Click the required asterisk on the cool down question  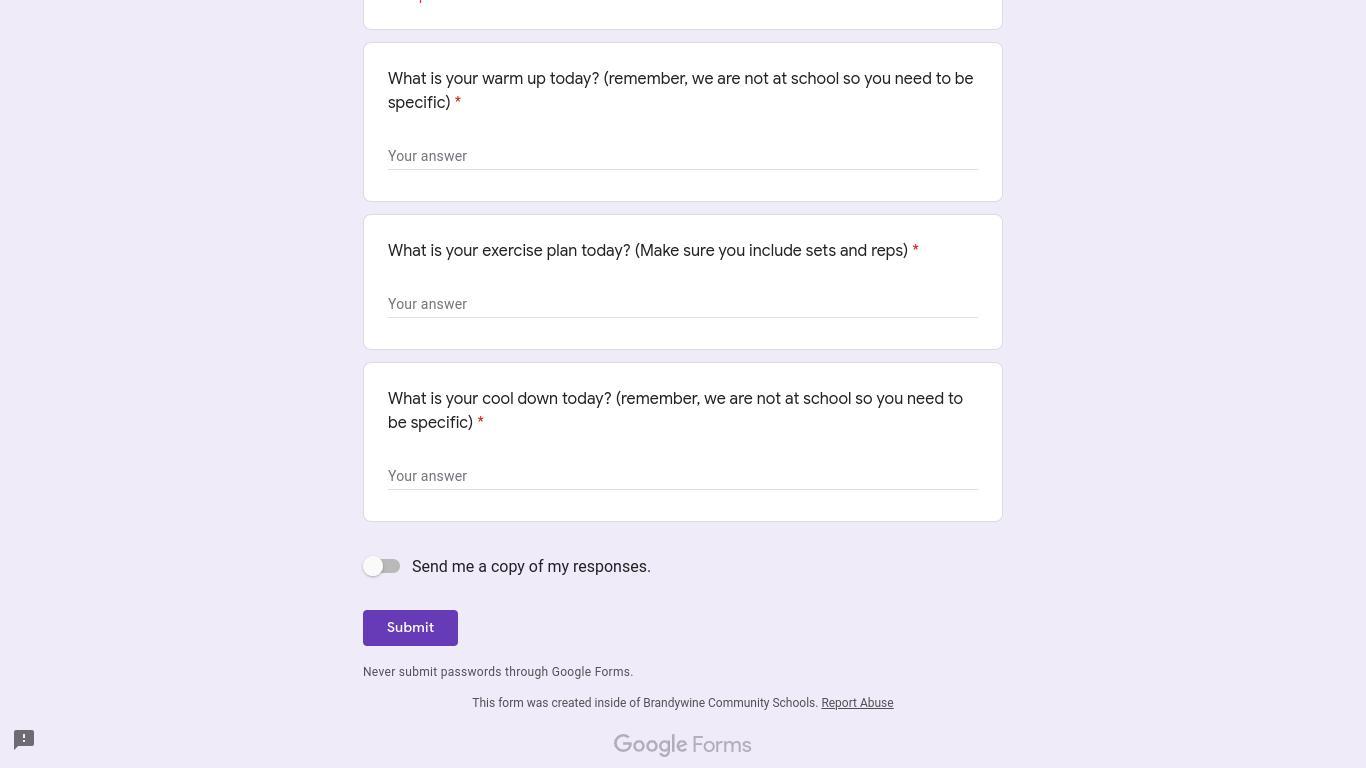480,422
